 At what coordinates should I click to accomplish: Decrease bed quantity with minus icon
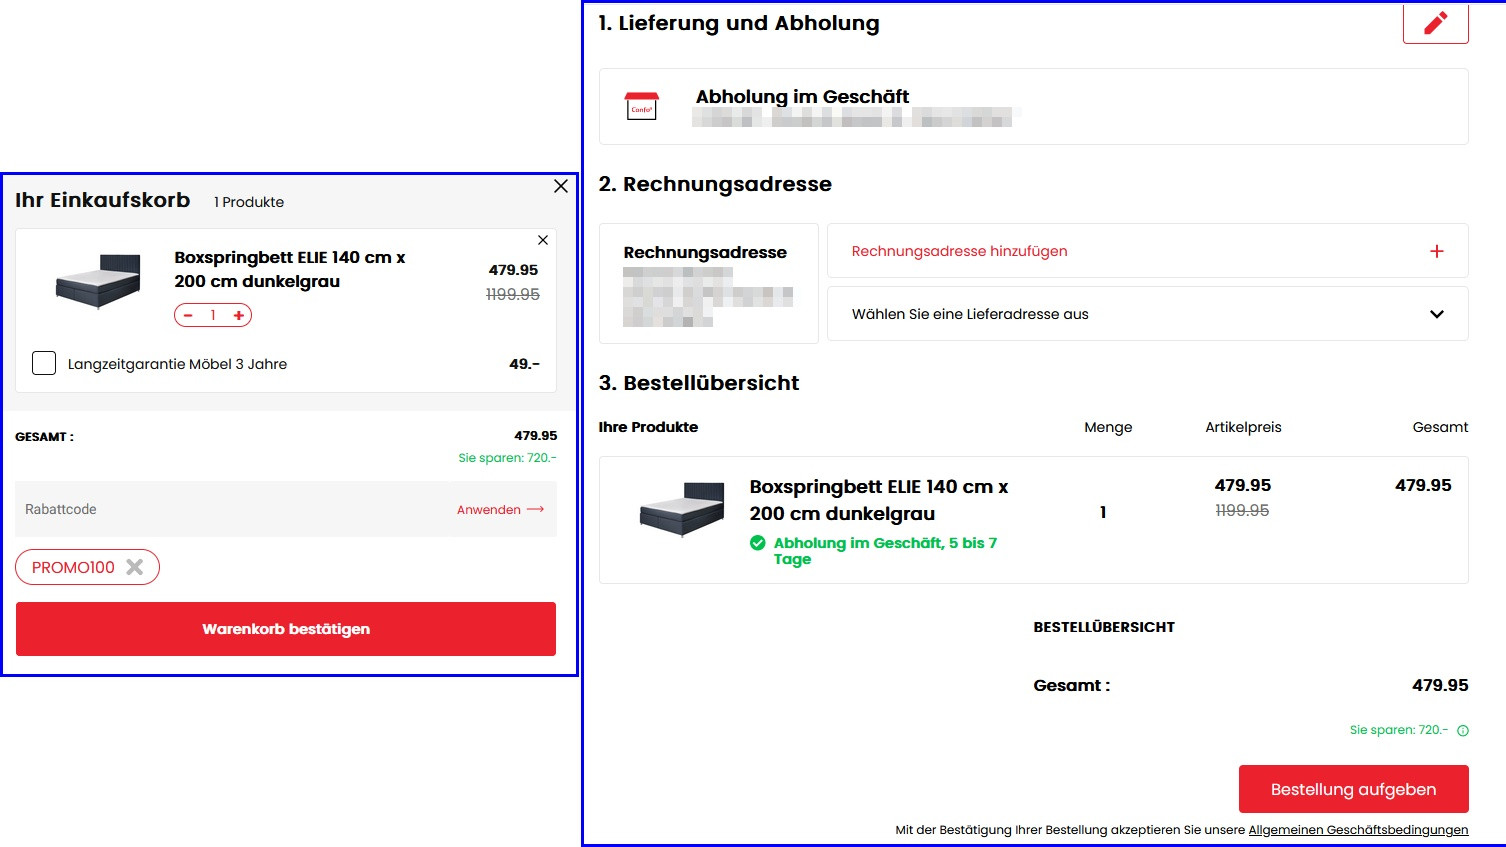(188, 316)
